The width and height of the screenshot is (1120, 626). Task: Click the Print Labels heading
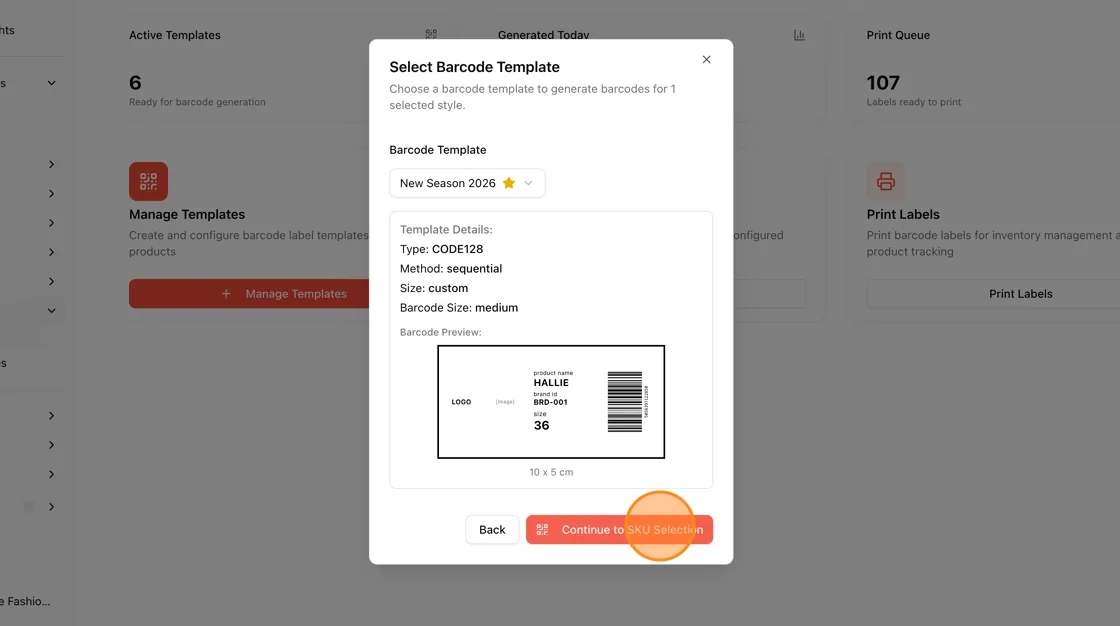point(903,214)
